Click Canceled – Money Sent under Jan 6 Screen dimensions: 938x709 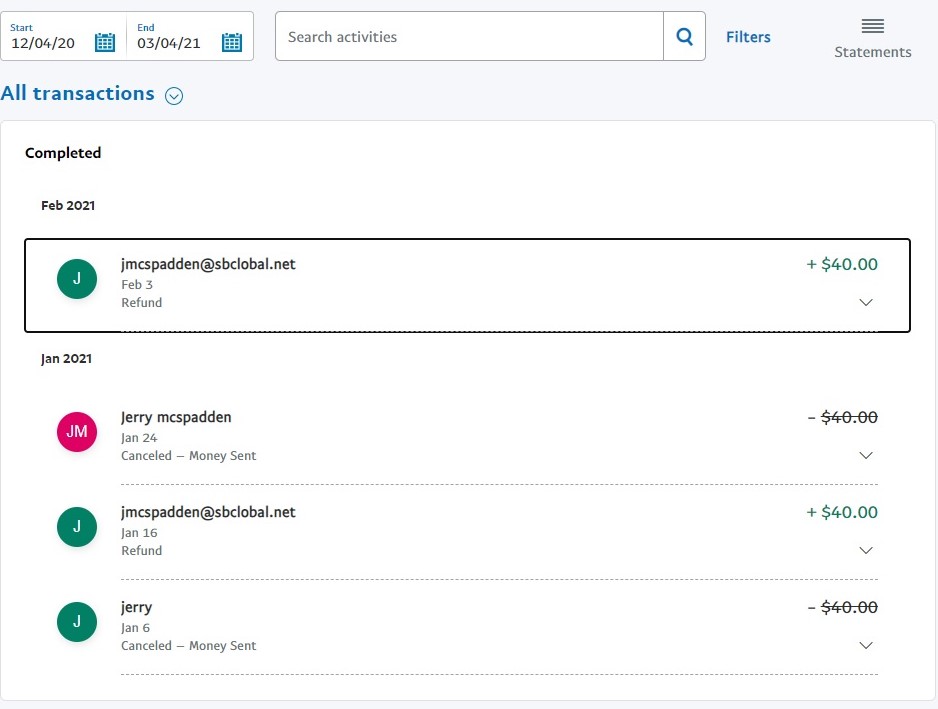coord(188,646)
